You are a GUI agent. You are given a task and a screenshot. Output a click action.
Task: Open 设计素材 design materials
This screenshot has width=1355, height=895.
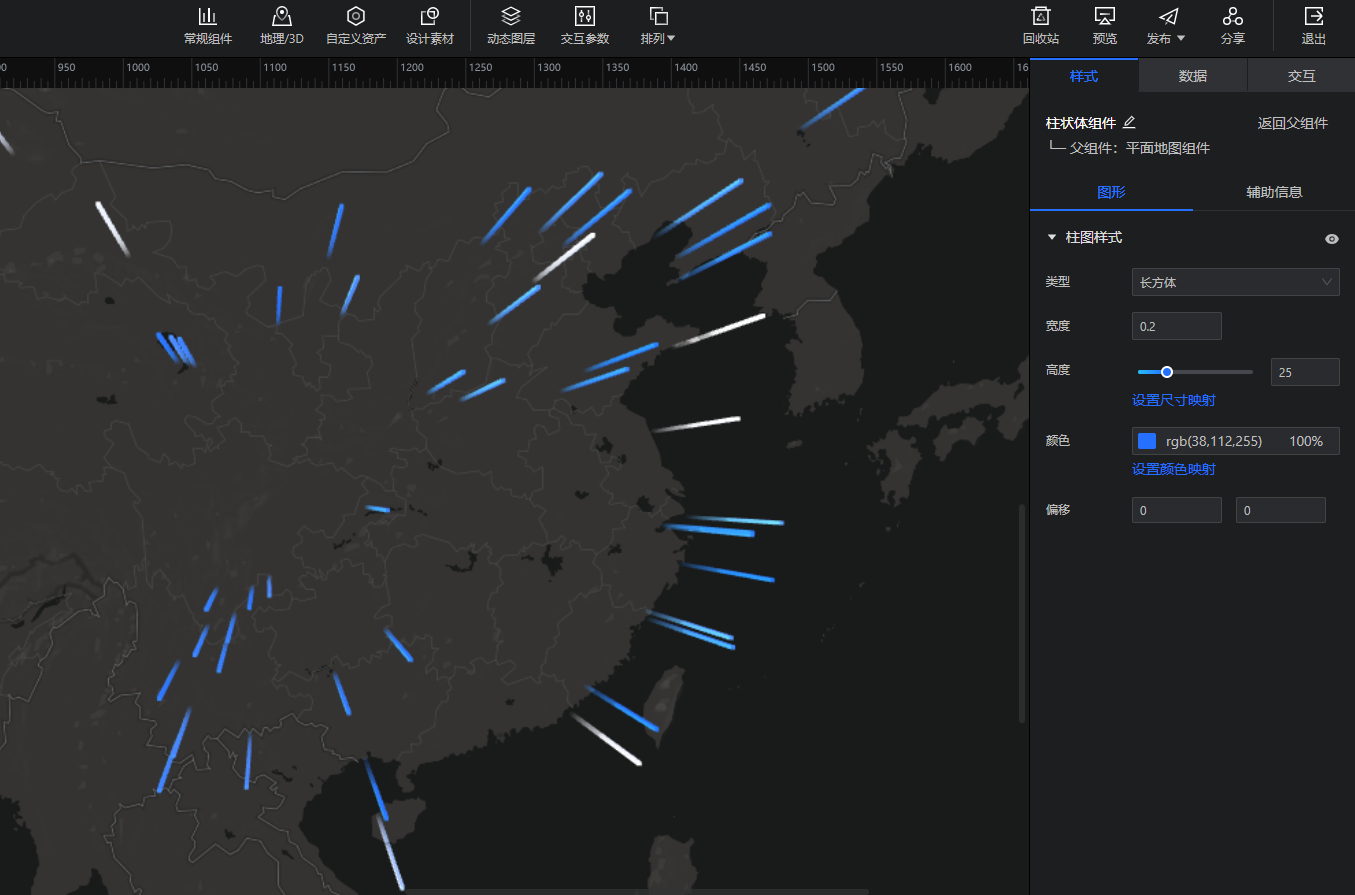pyautogui.click(x=430, y=17)
